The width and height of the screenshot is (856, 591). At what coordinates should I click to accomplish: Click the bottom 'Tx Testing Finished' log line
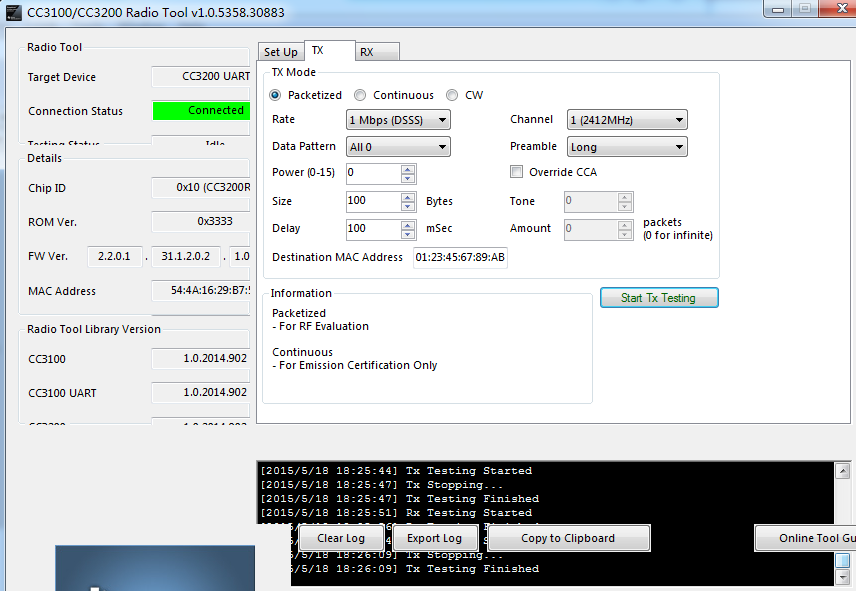coord(416,569)
